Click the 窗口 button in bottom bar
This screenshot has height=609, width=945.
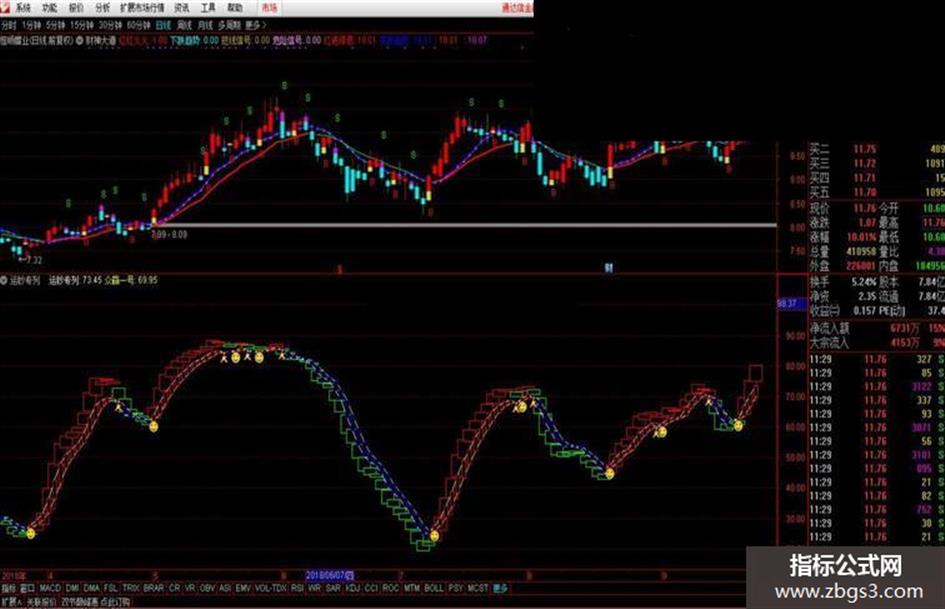tap(28, 588)
